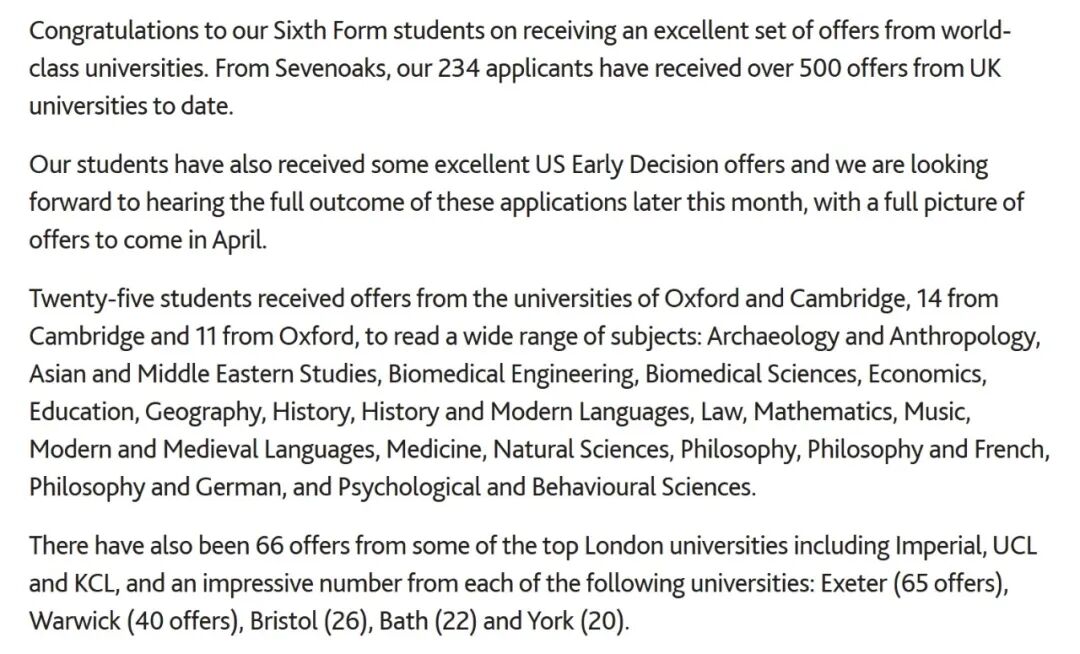Click the word "Economics"
1080x654 pixels.
pyautogui.click(x=926, y=374)
